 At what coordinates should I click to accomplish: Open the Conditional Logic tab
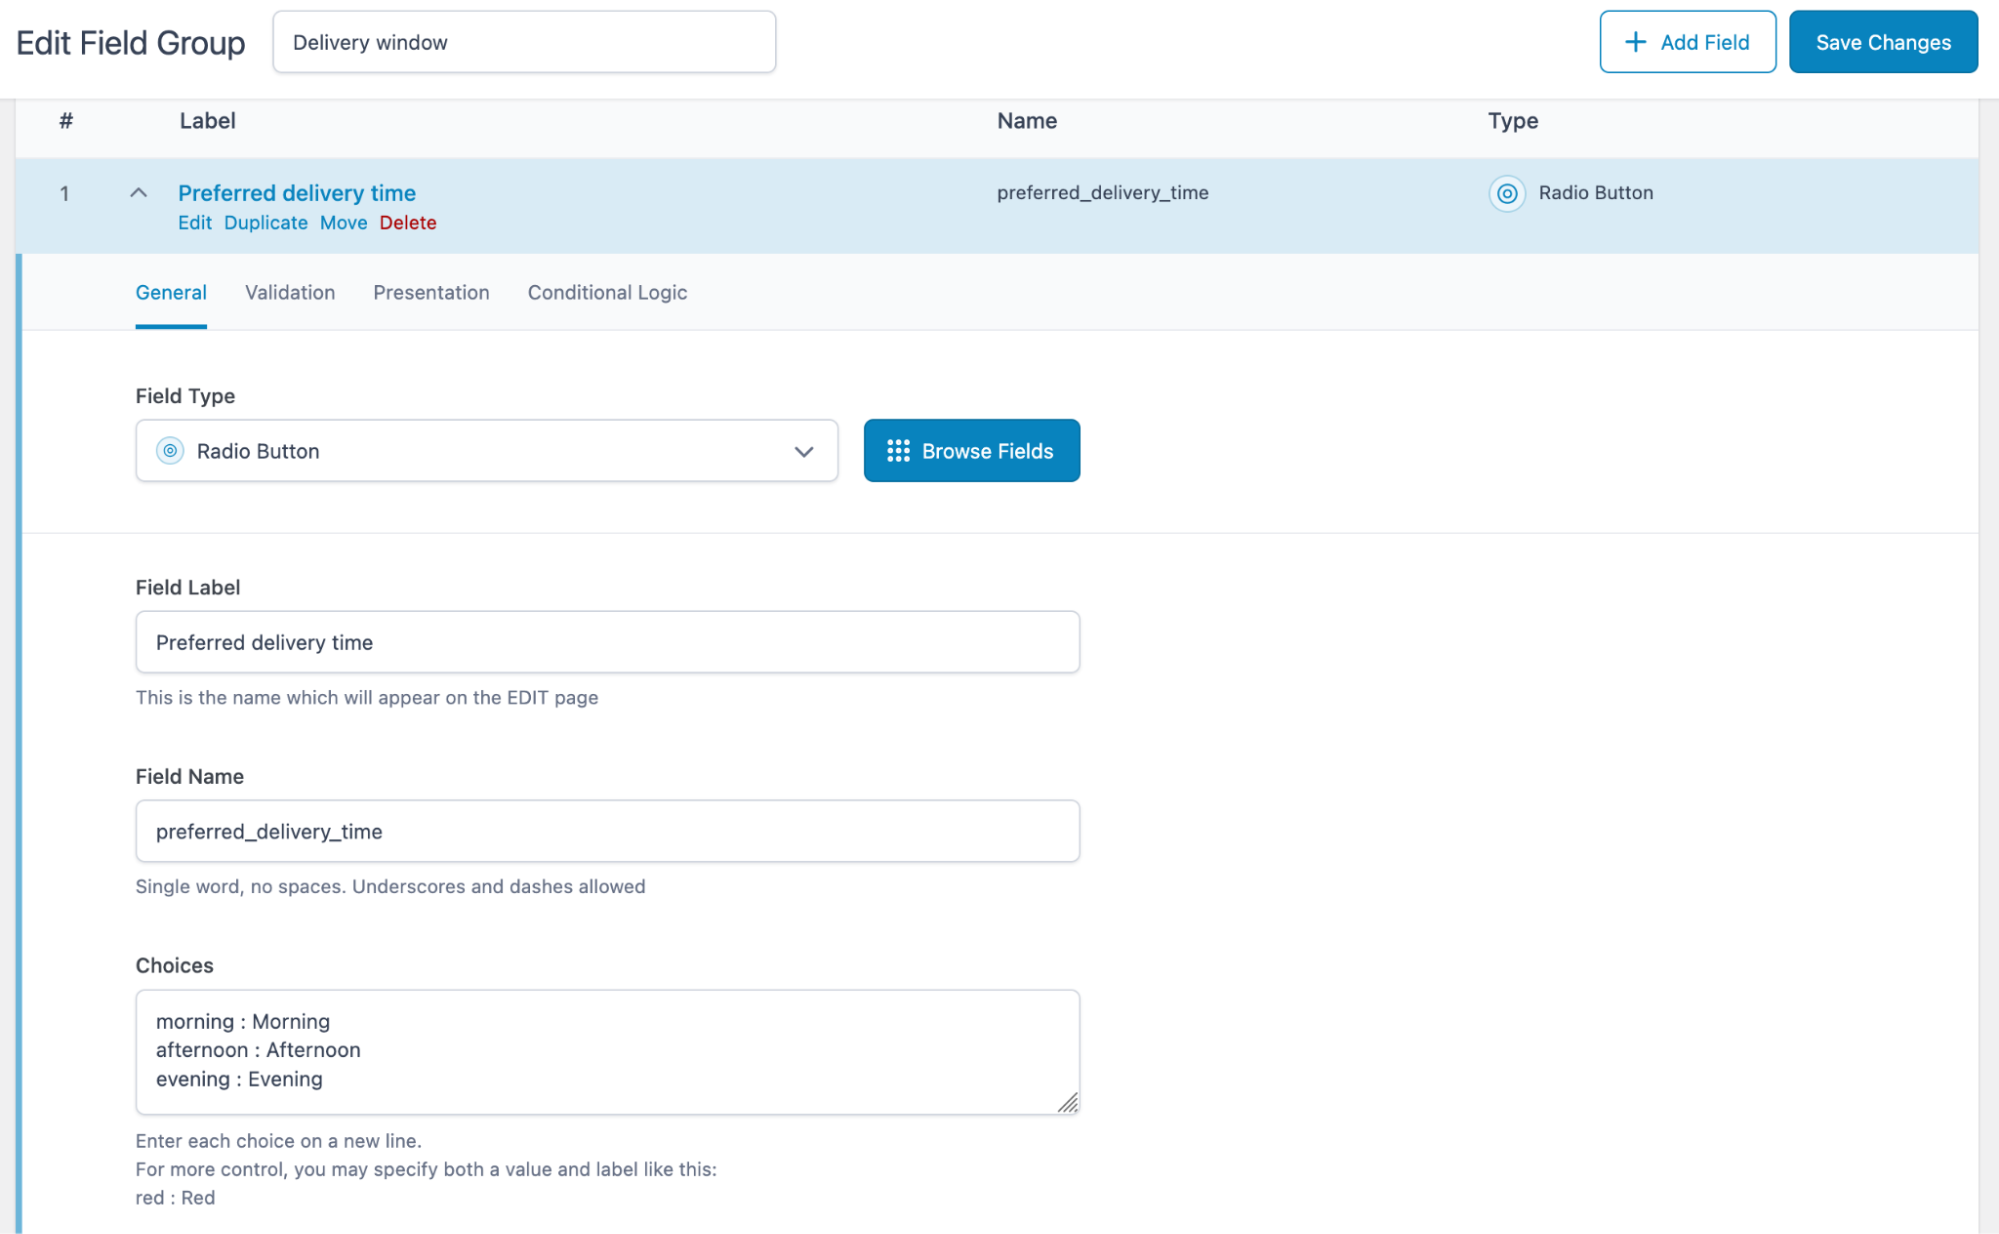click(607, 292)
